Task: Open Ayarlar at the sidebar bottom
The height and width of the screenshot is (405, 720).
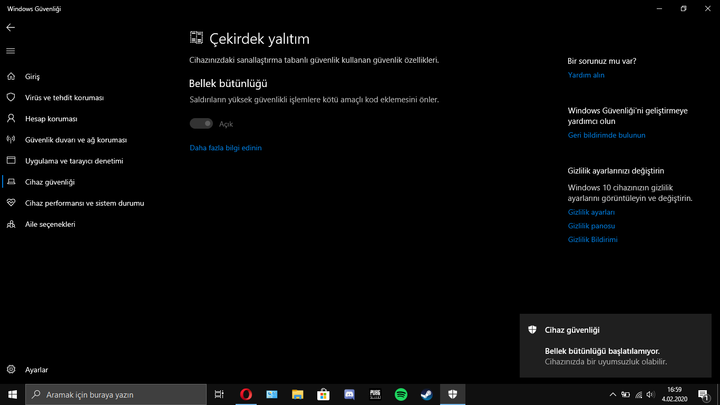Action: [x=36, y=370]
